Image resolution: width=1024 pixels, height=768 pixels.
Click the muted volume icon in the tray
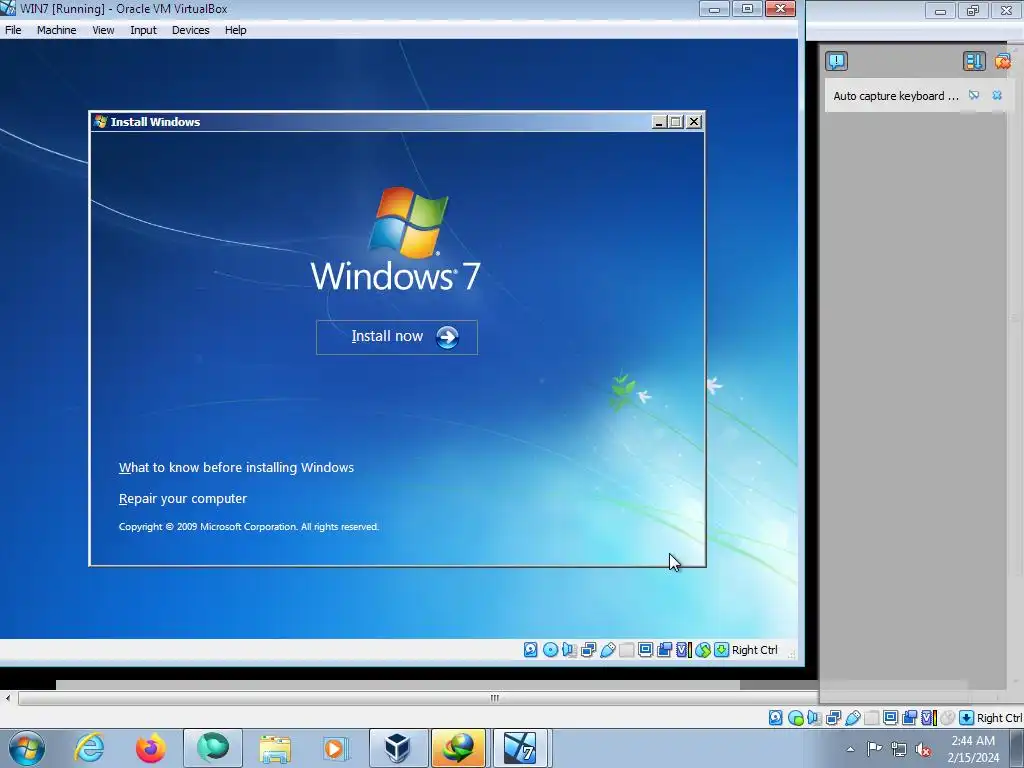(x=923, y=749)
